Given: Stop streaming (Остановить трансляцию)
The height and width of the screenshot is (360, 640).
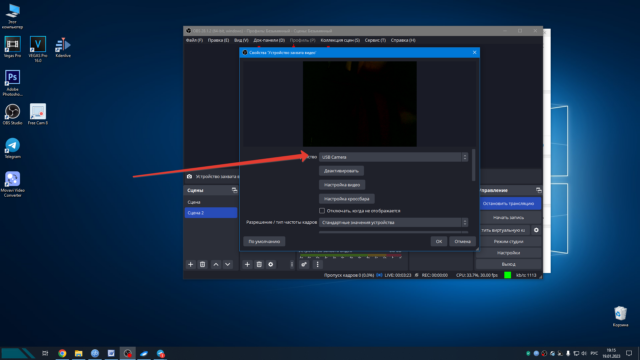Looking at the screenshot, I should 509,203.
